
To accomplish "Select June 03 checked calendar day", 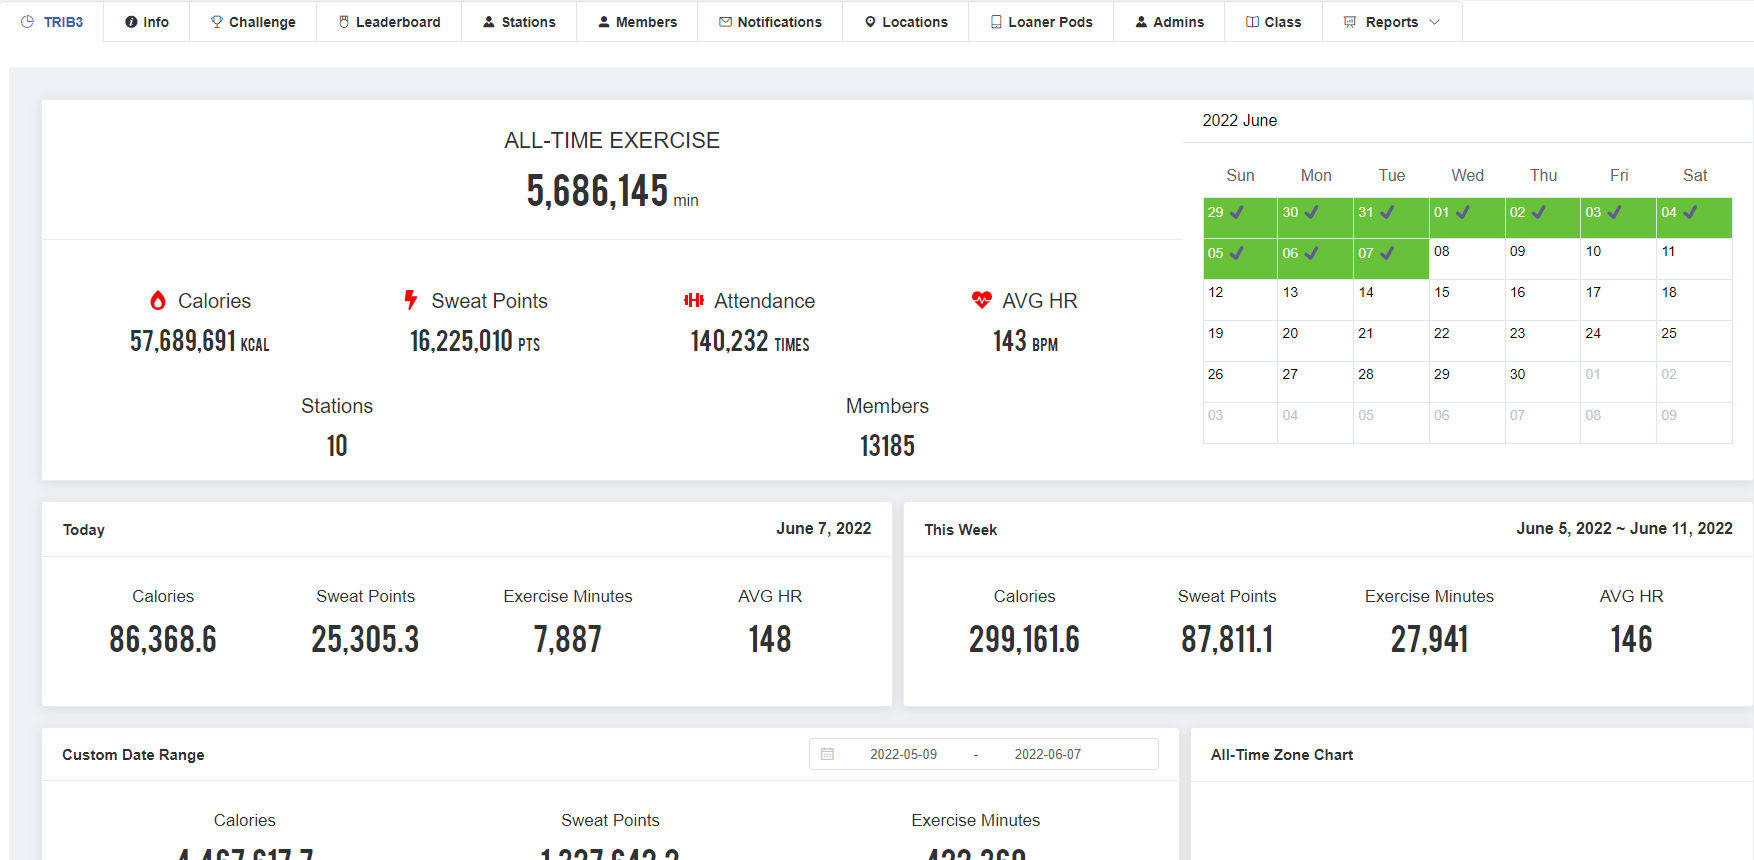I will pos(1618,218).
